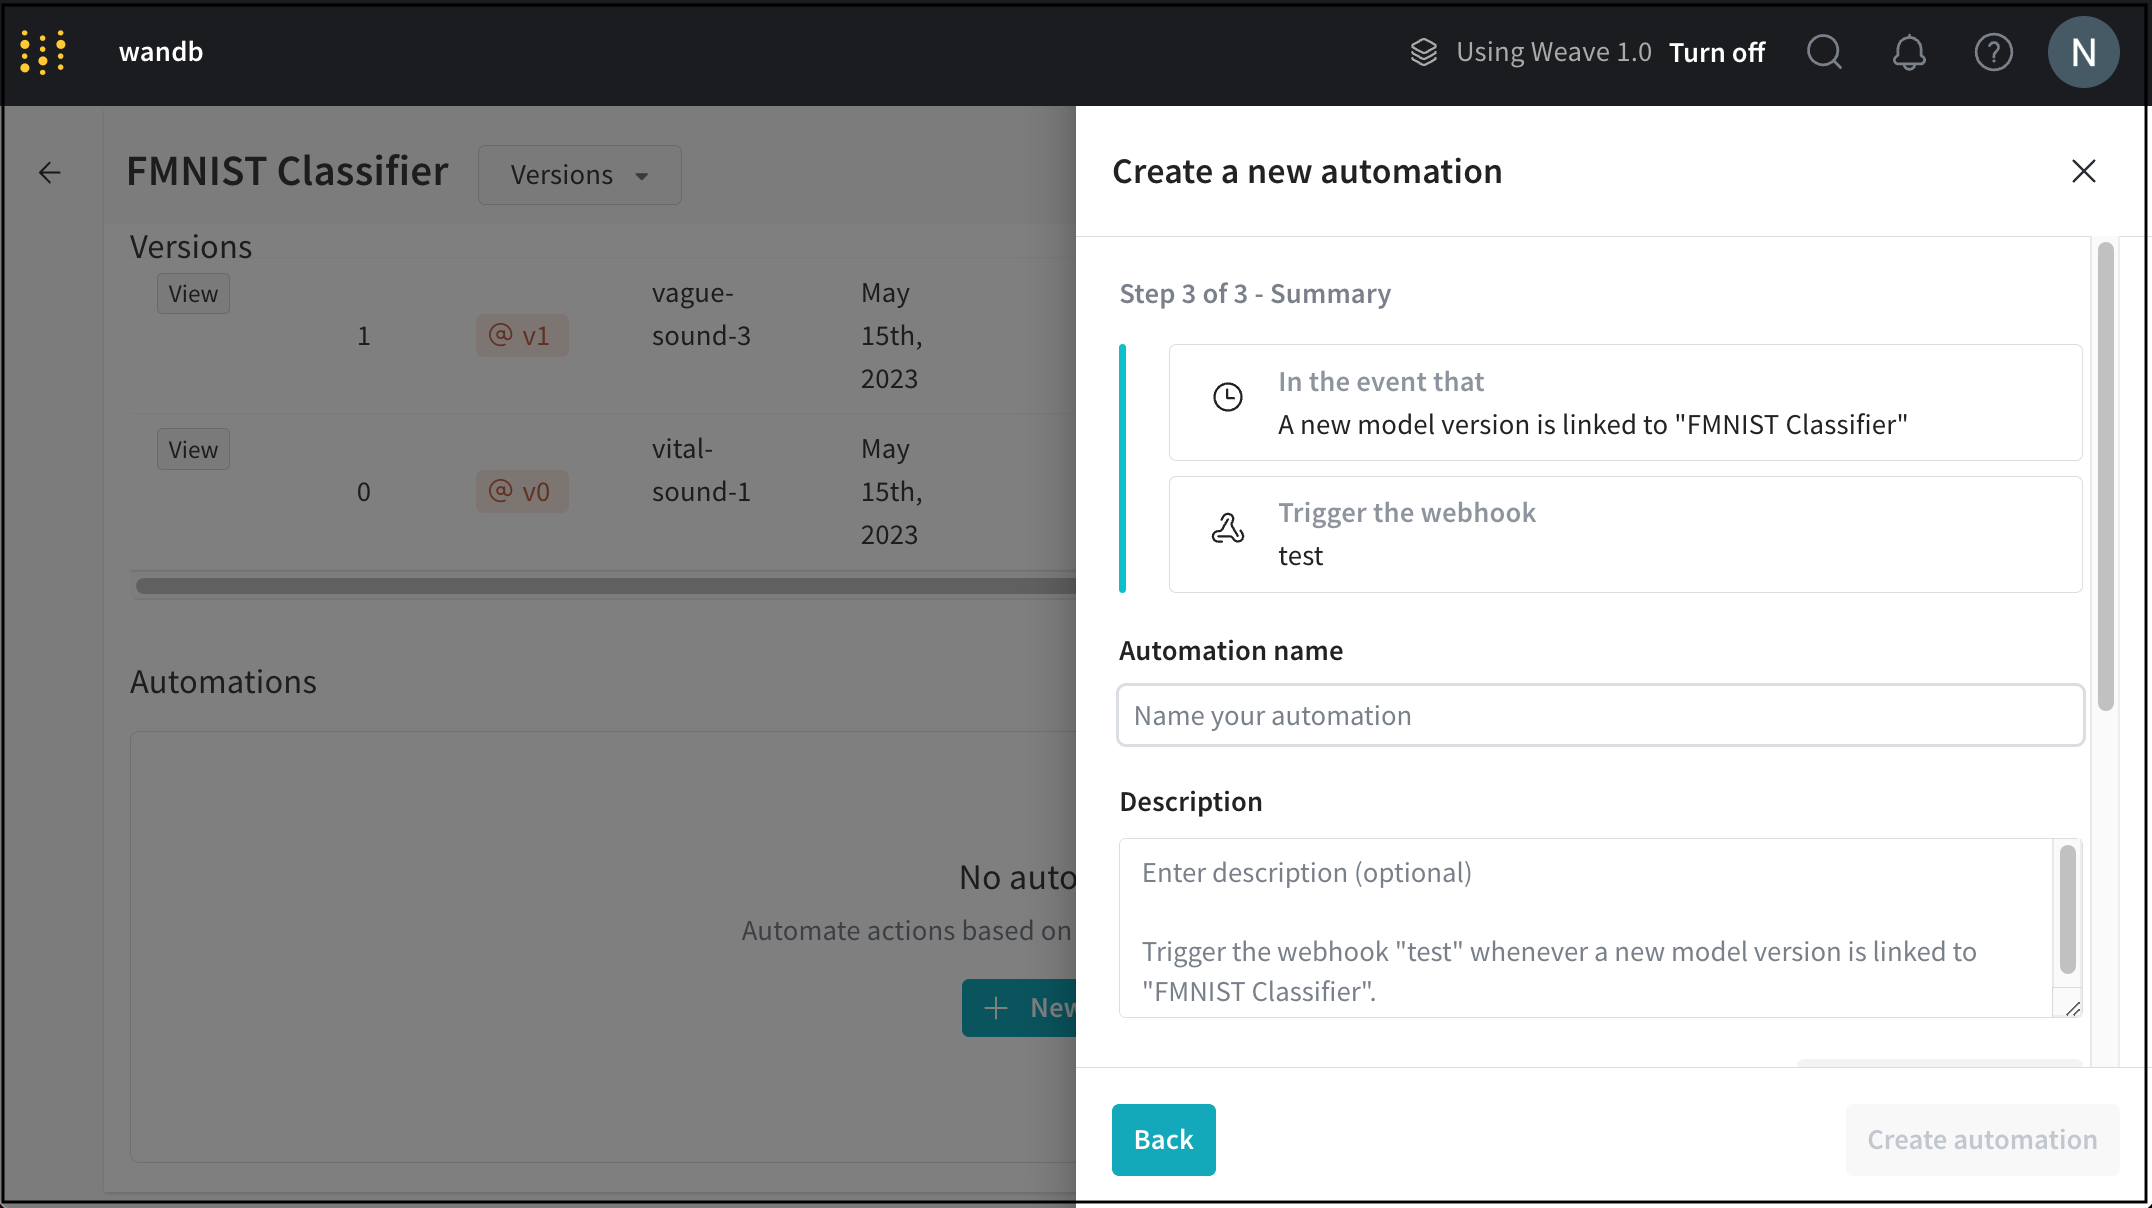Close the Create a new automation panel
The image size is (2152, 1208).
coord(2083,171)
